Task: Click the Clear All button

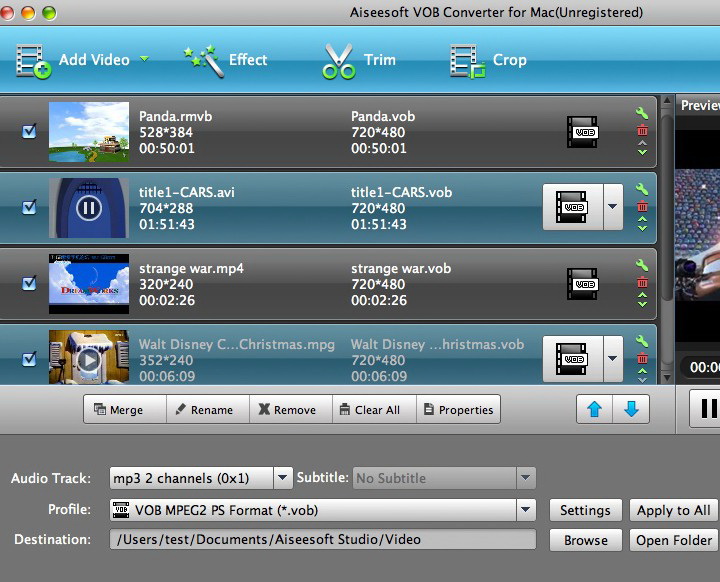Action: 374,409
